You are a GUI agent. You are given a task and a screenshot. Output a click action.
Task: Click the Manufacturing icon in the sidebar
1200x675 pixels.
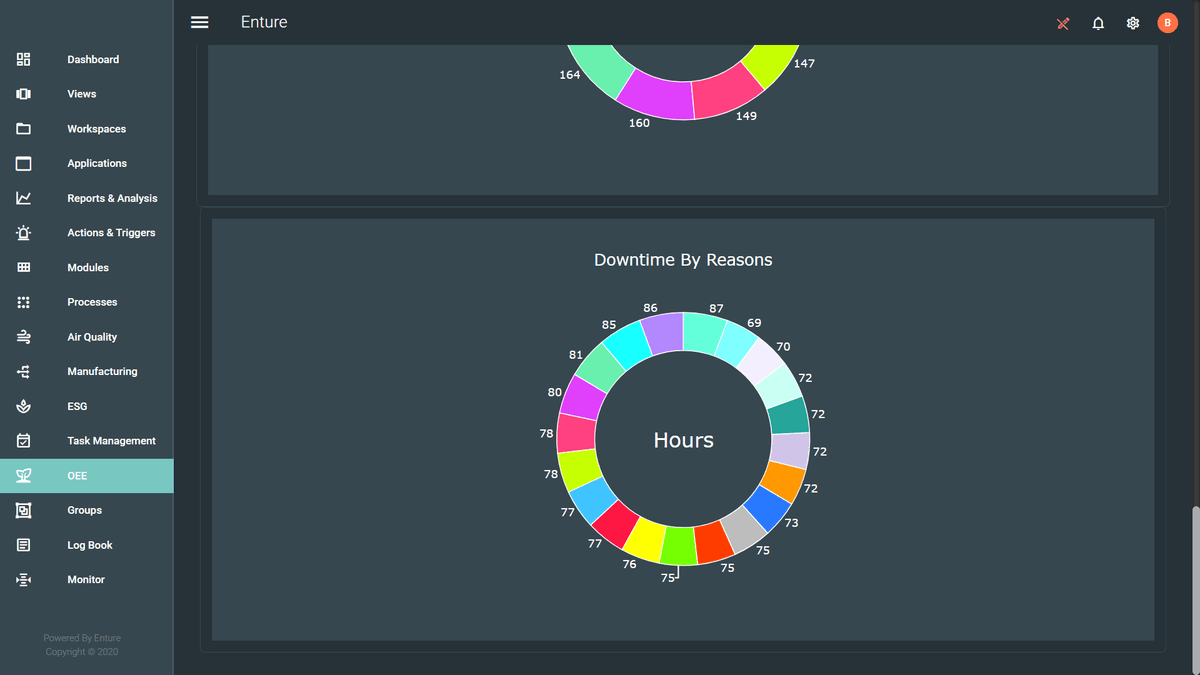pyautogui.click(x=23, y=371)
